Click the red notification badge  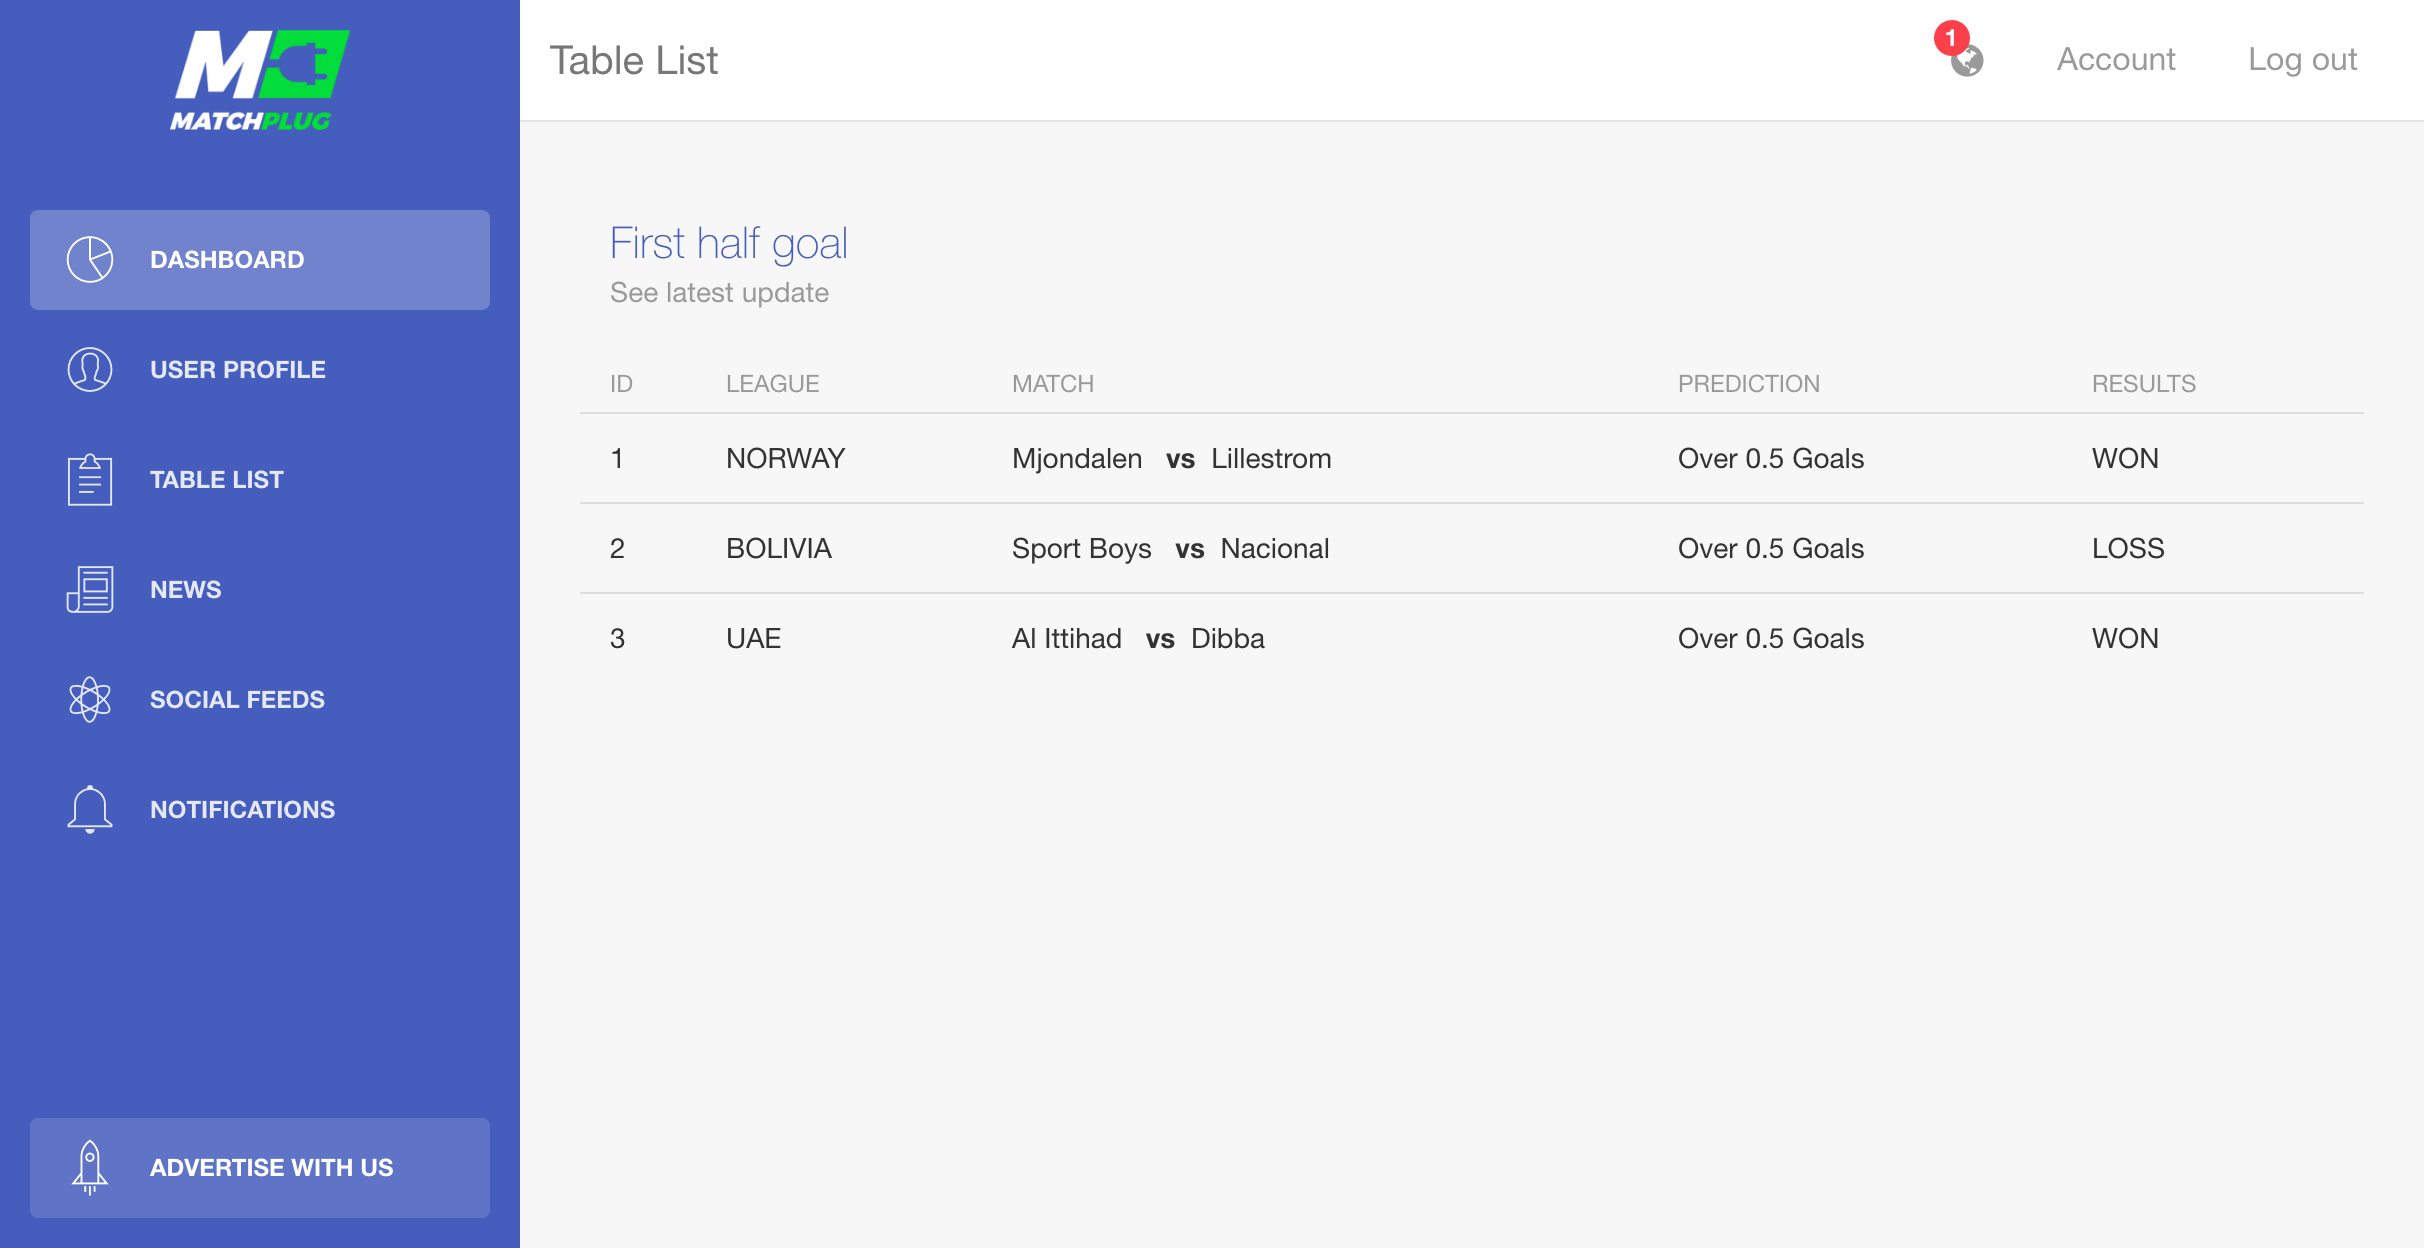click(1951, 38)
